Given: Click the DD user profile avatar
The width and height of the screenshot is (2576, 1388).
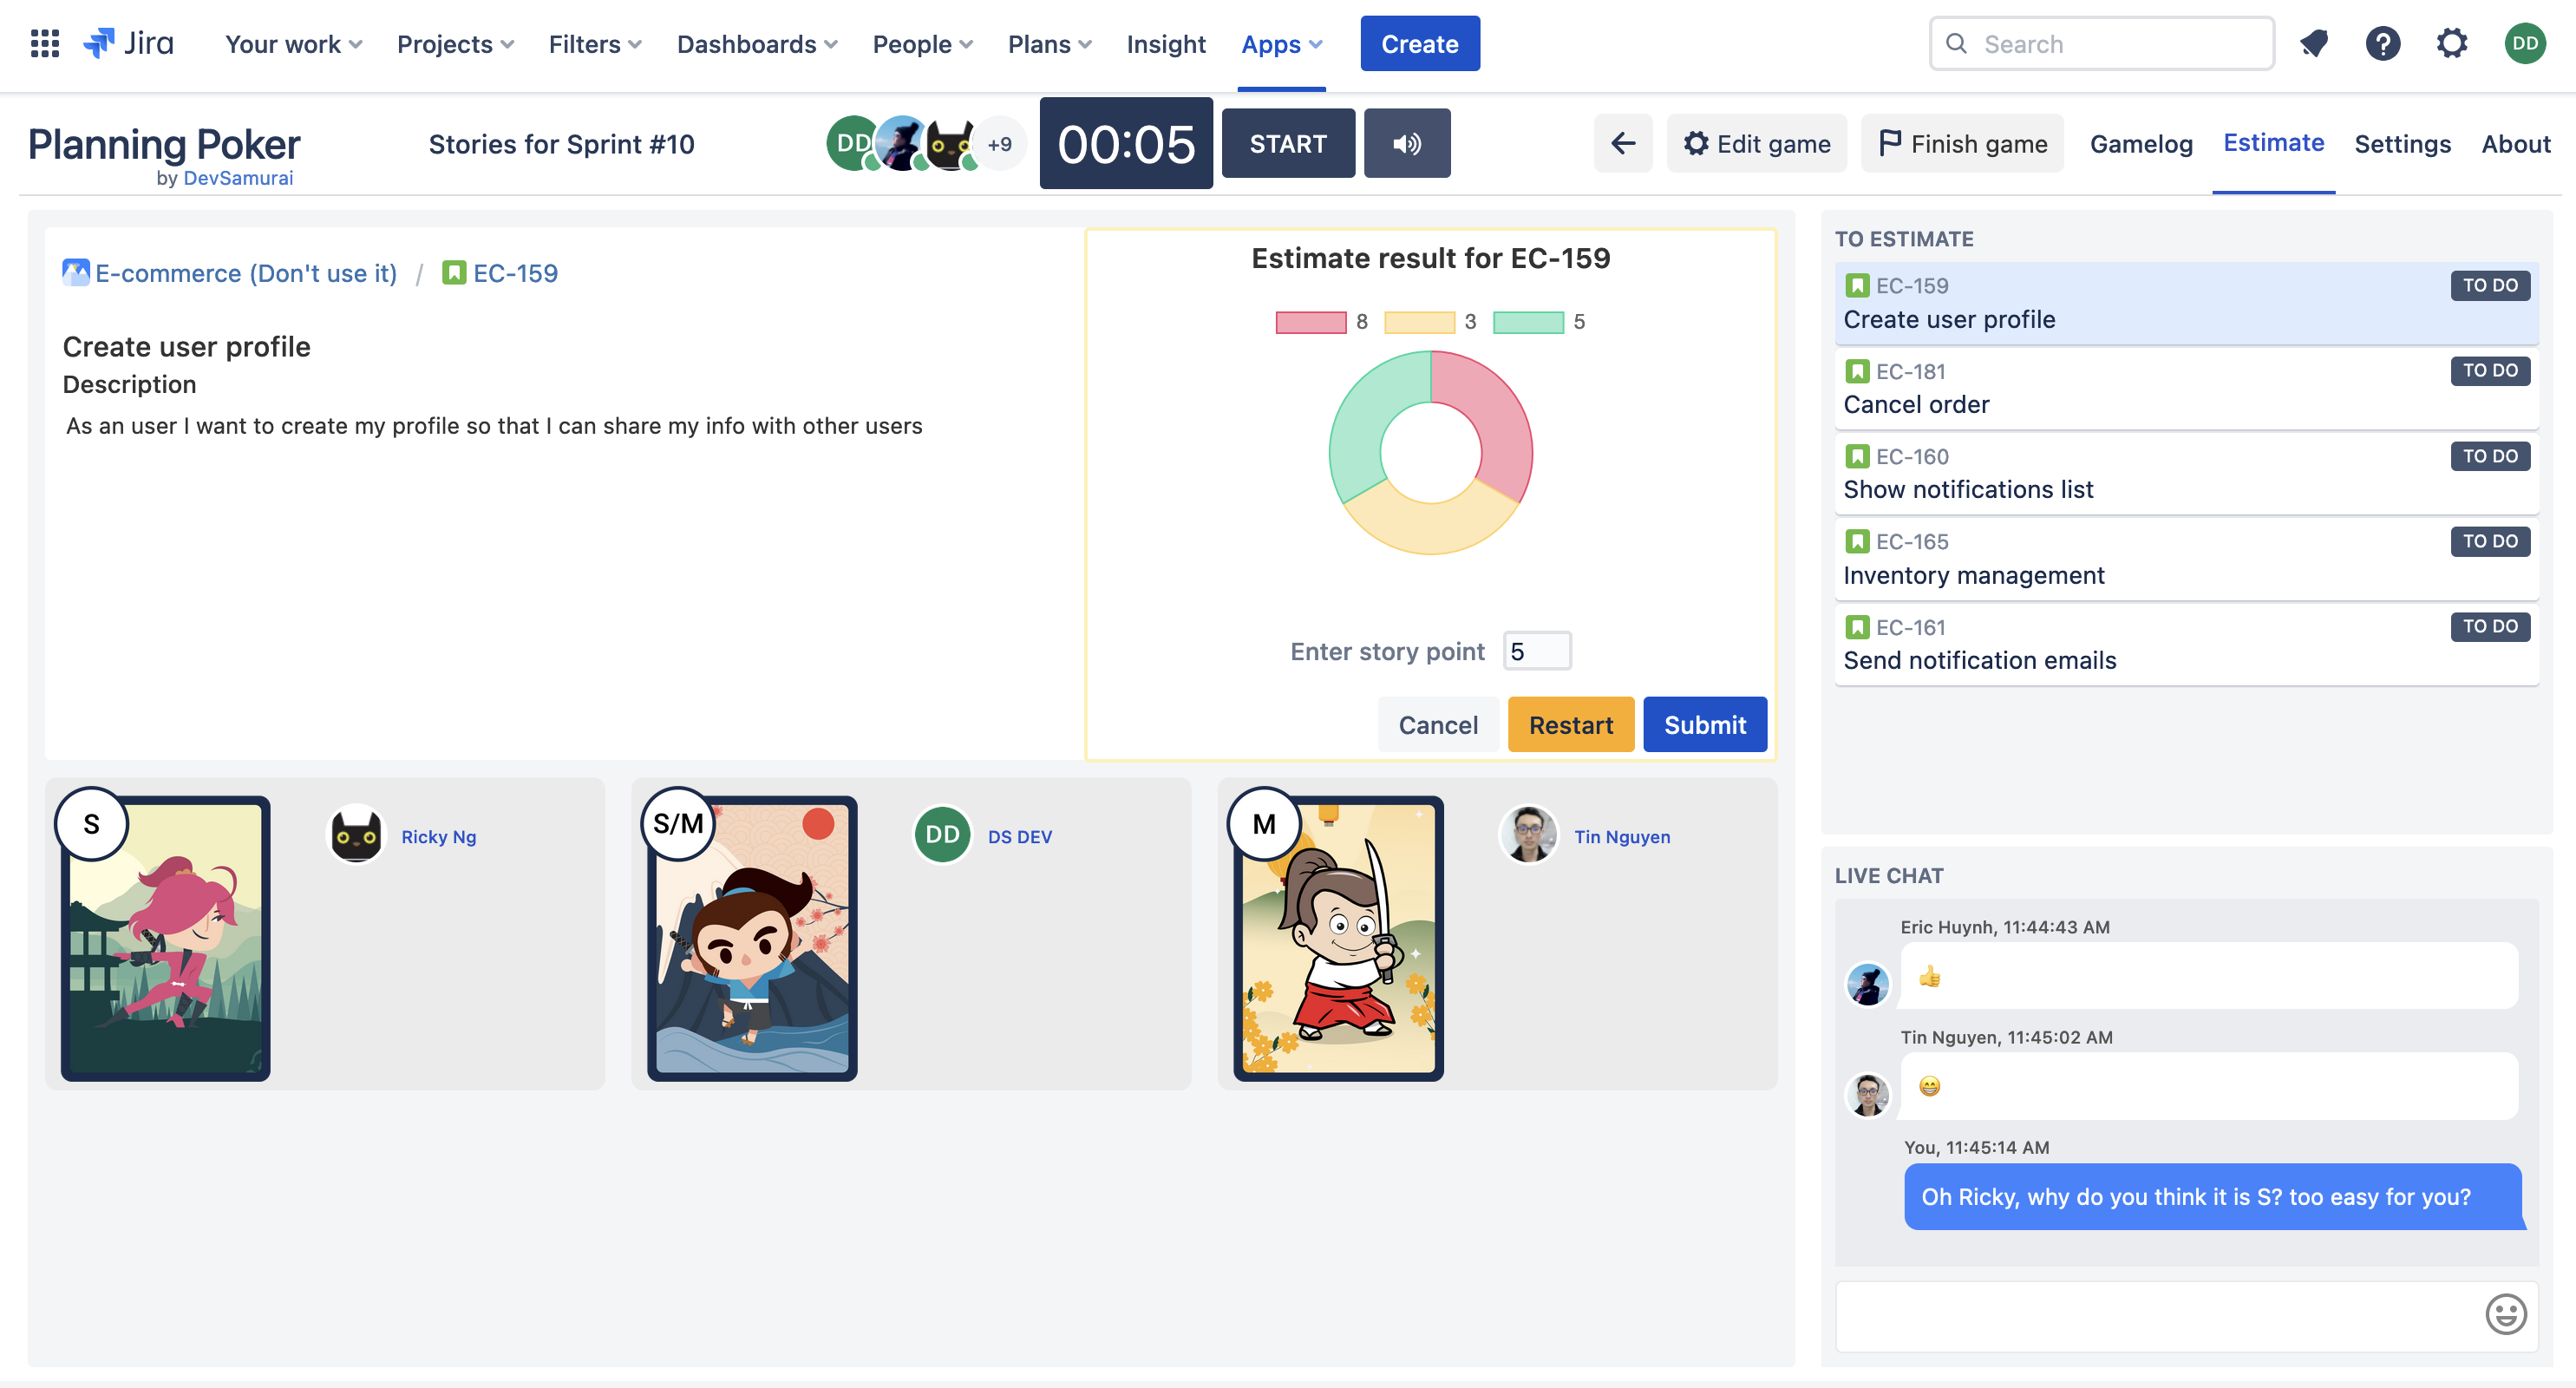Looking at the screenshot, I should pyautogui.click(x=2525, y=44).
